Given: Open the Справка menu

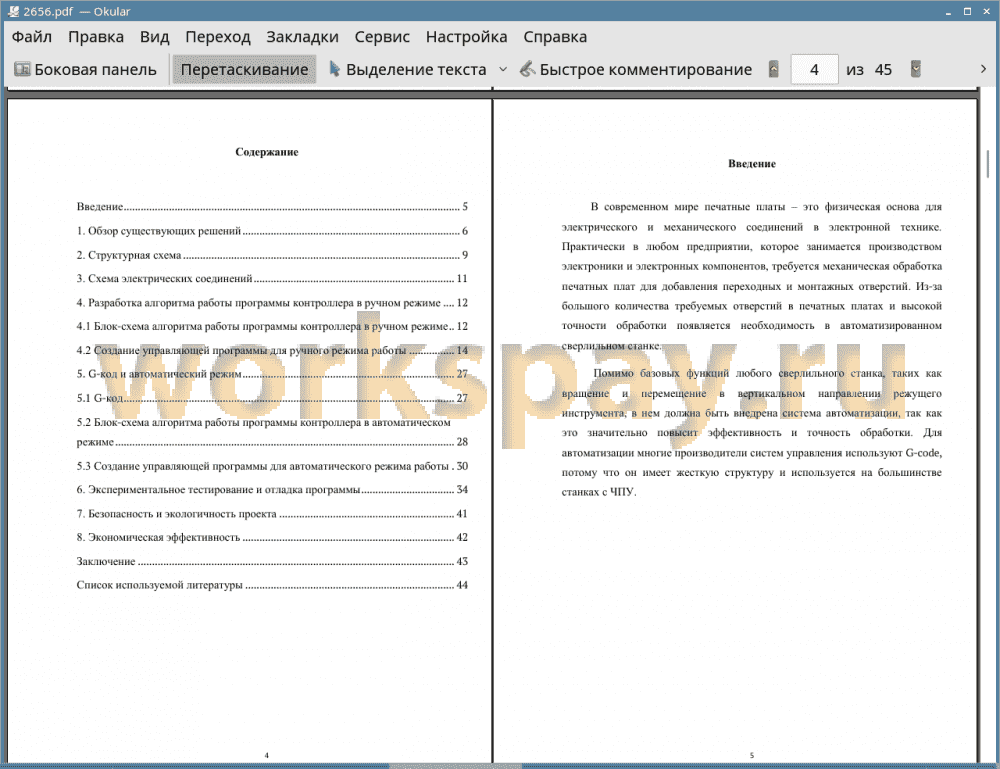Looking at the screenshot, I should pos(555,37).
